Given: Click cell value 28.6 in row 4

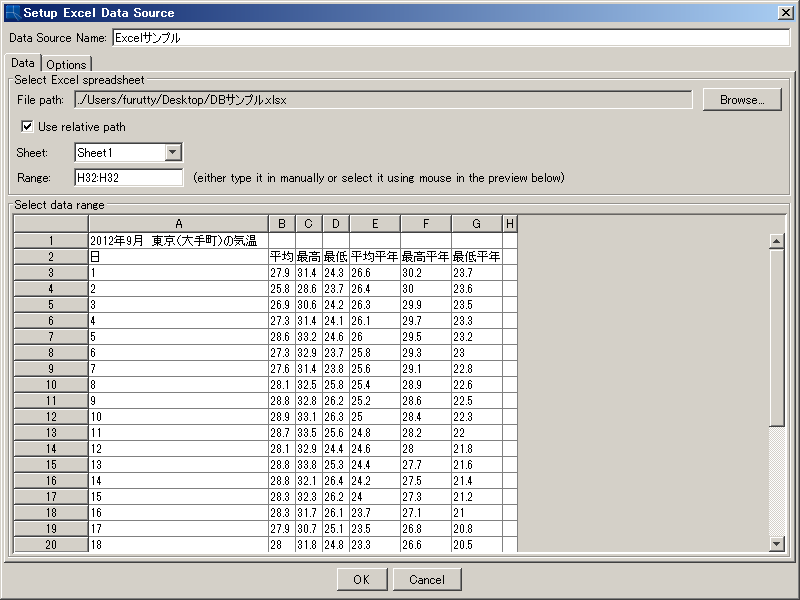Looking at the screenshot, I should 309,289.
